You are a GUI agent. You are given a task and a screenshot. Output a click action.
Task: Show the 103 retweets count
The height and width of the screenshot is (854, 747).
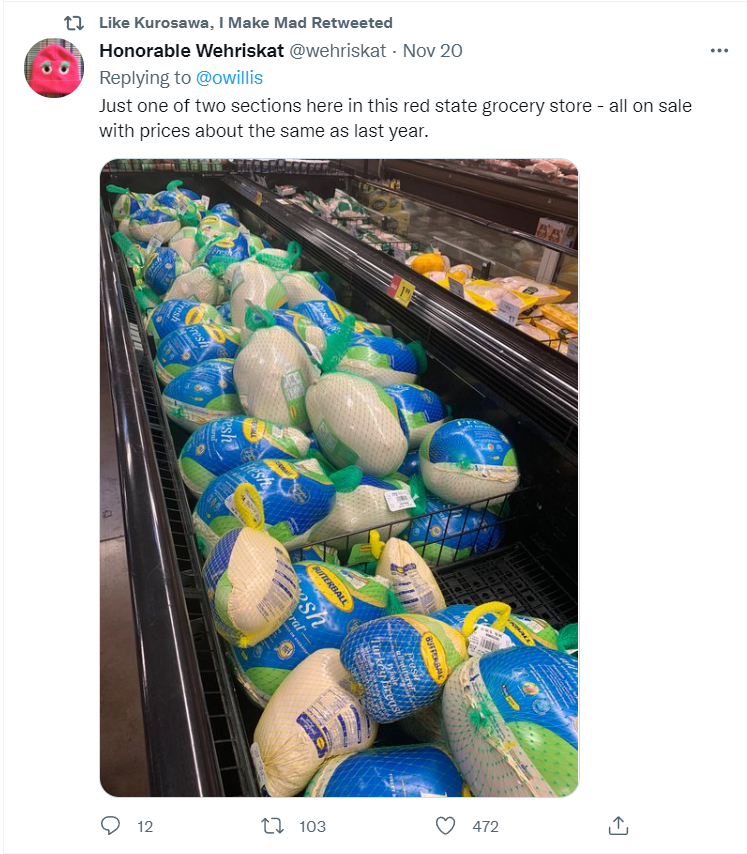(313, 827)
